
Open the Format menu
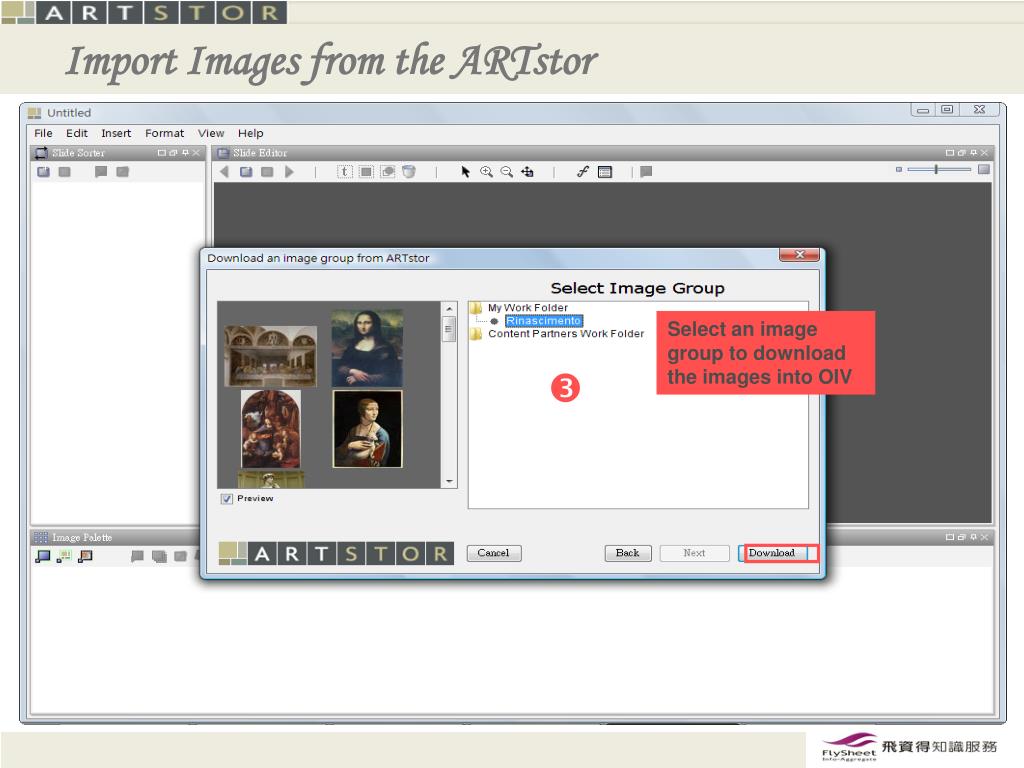pyautogui.click(x=165, y=133)
